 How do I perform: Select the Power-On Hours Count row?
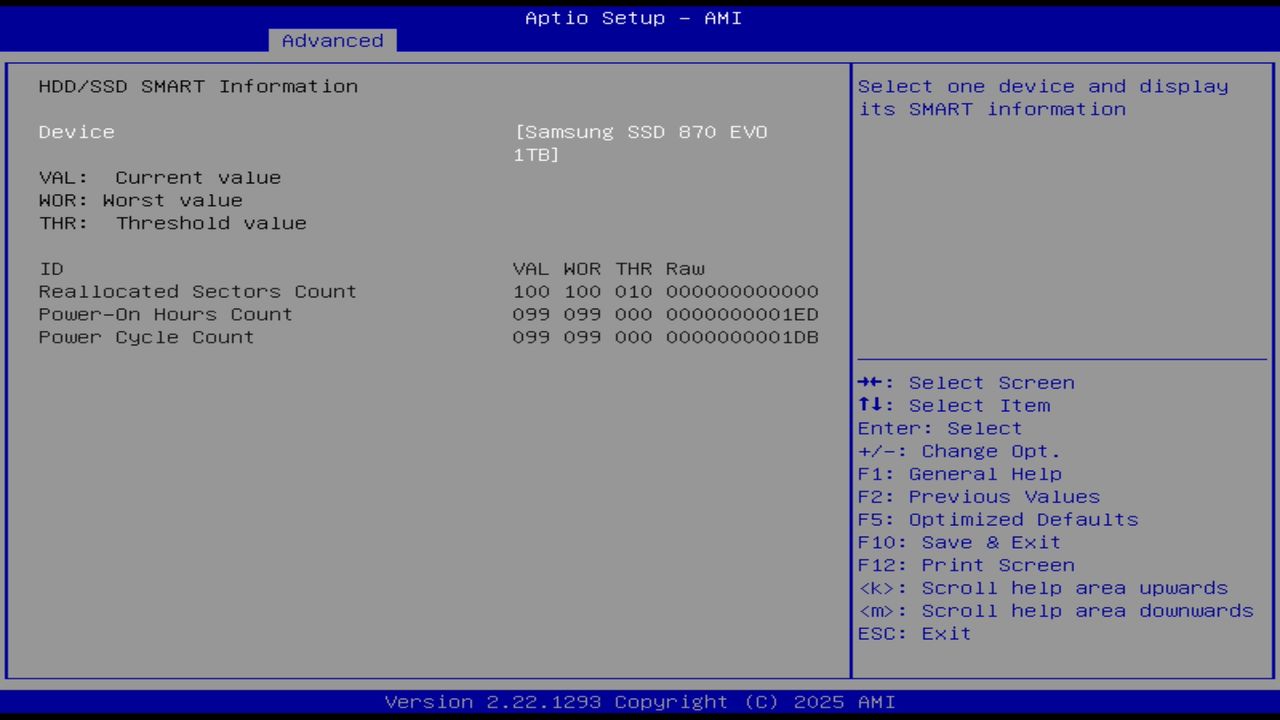[x=165, y=314]
